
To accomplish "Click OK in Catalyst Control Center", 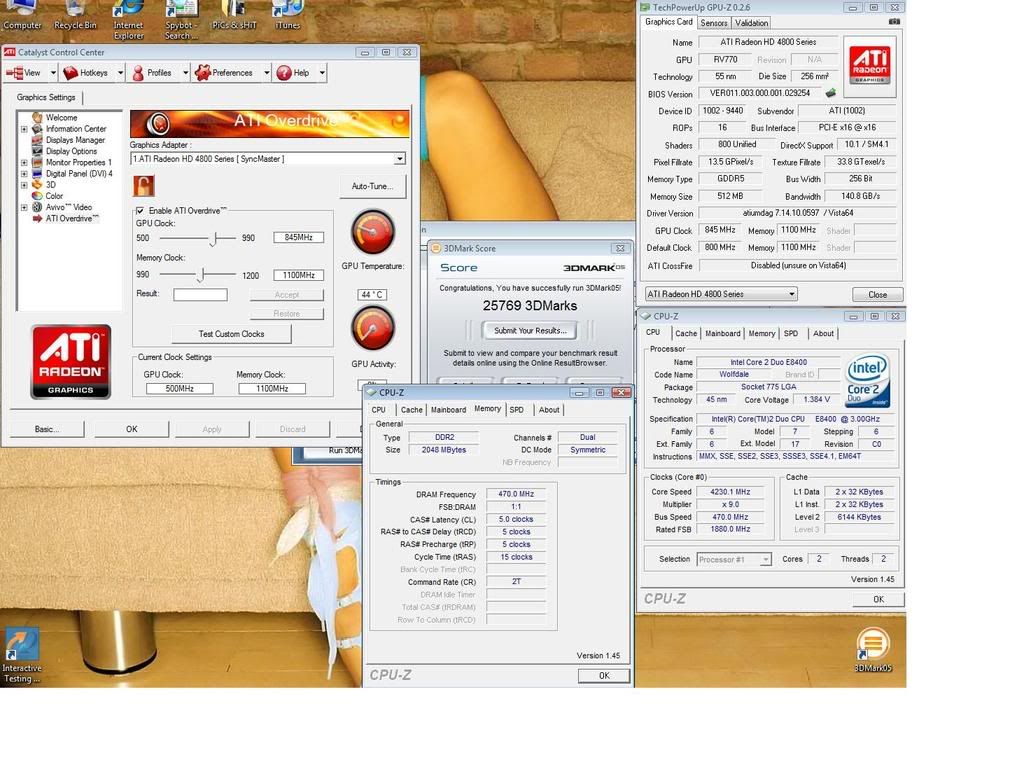I will [131, 429].
